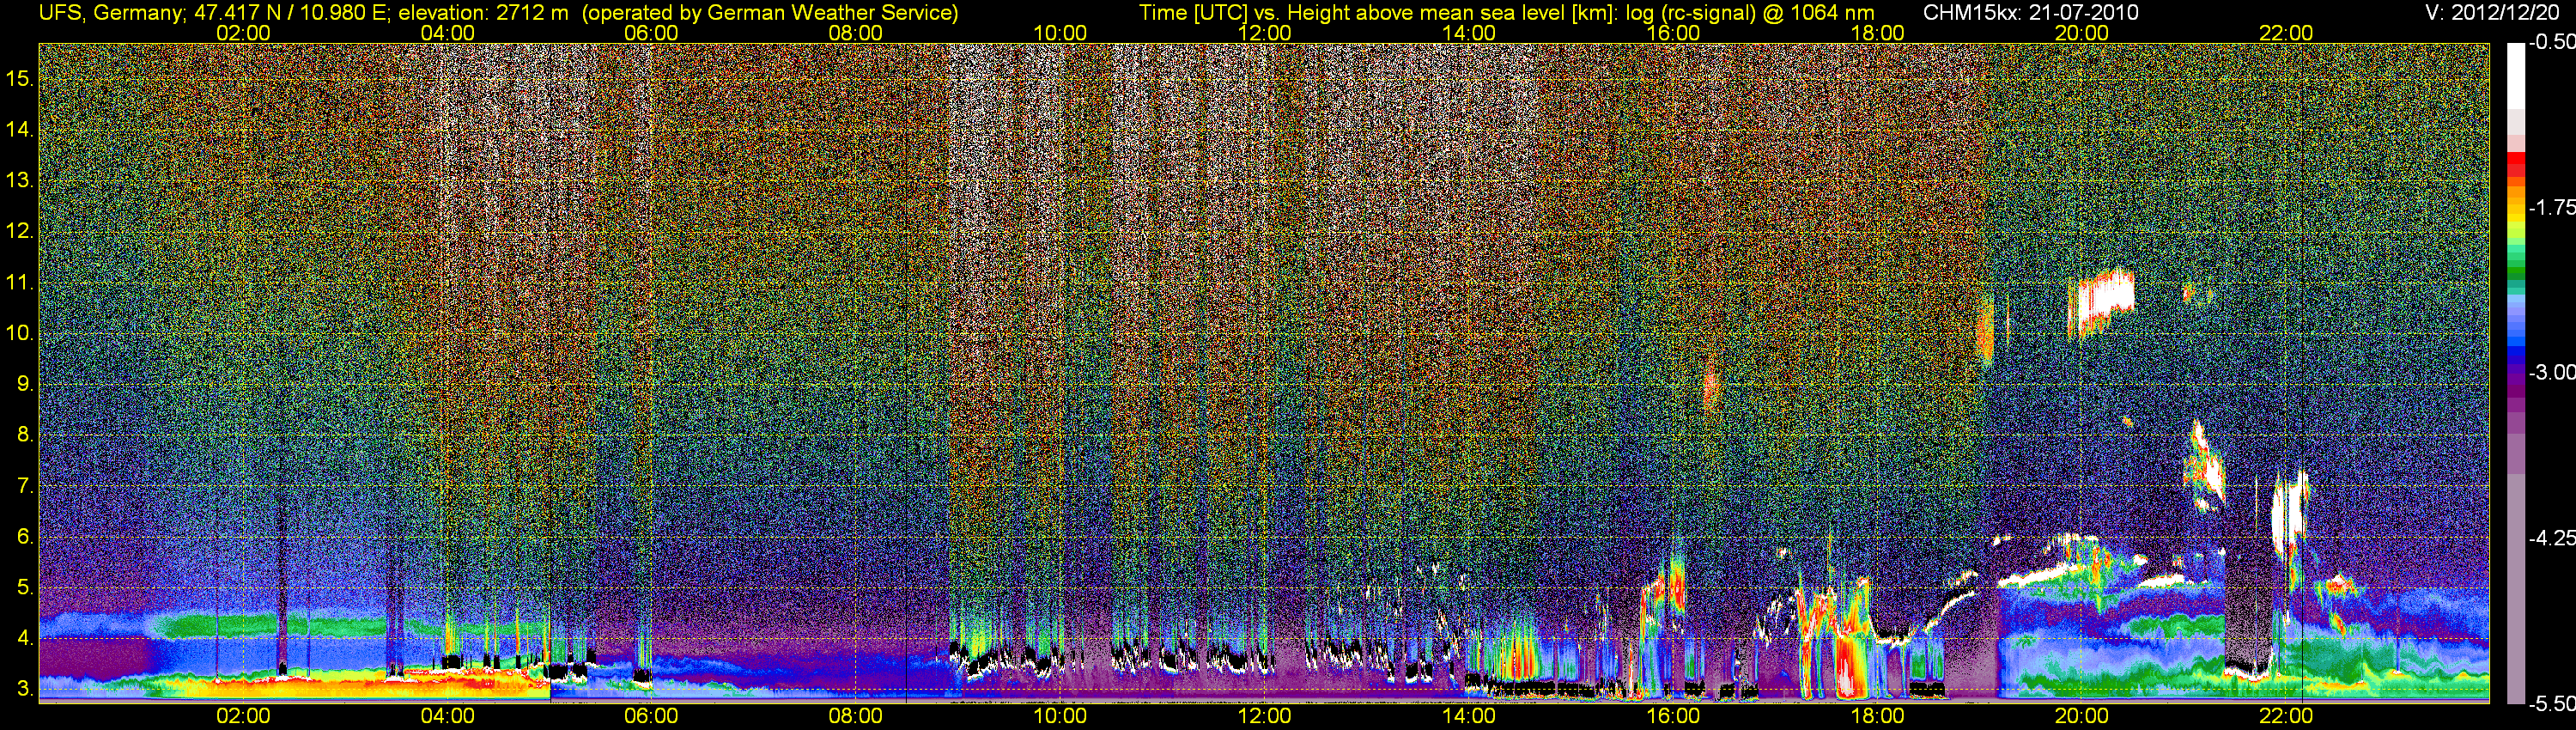The image size is (2576, 730).
Task: Click the height axis label "10."
Action: pos(19,333)
